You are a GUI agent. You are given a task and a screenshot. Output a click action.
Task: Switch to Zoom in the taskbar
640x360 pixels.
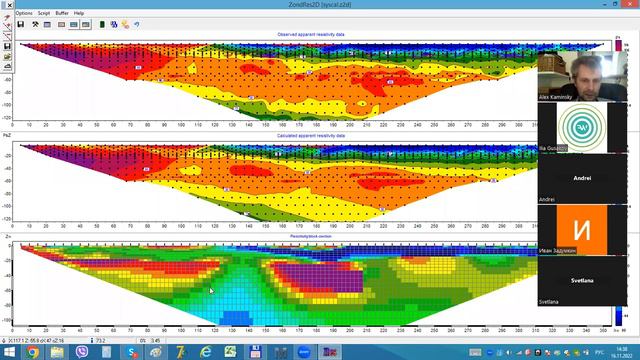coord(304,352)
